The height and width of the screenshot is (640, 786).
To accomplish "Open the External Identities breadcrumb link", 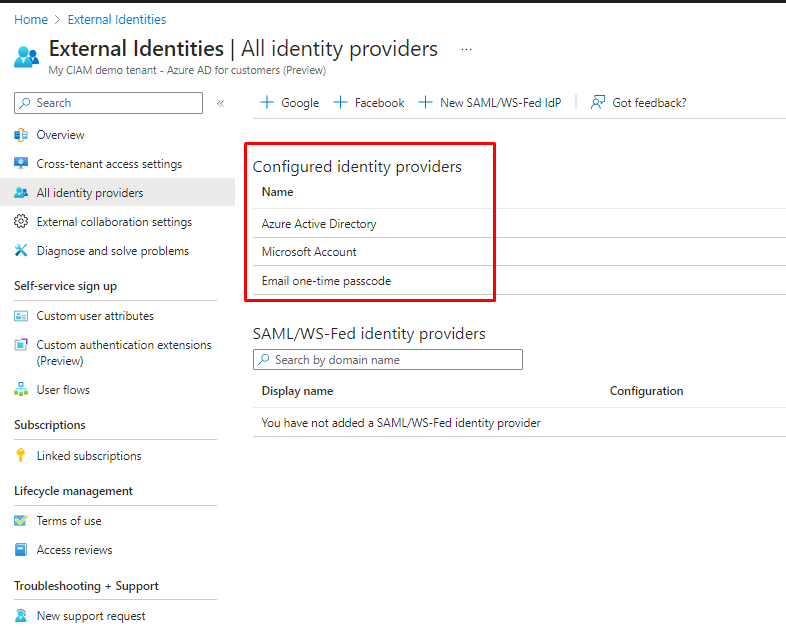I will (117, 19).
